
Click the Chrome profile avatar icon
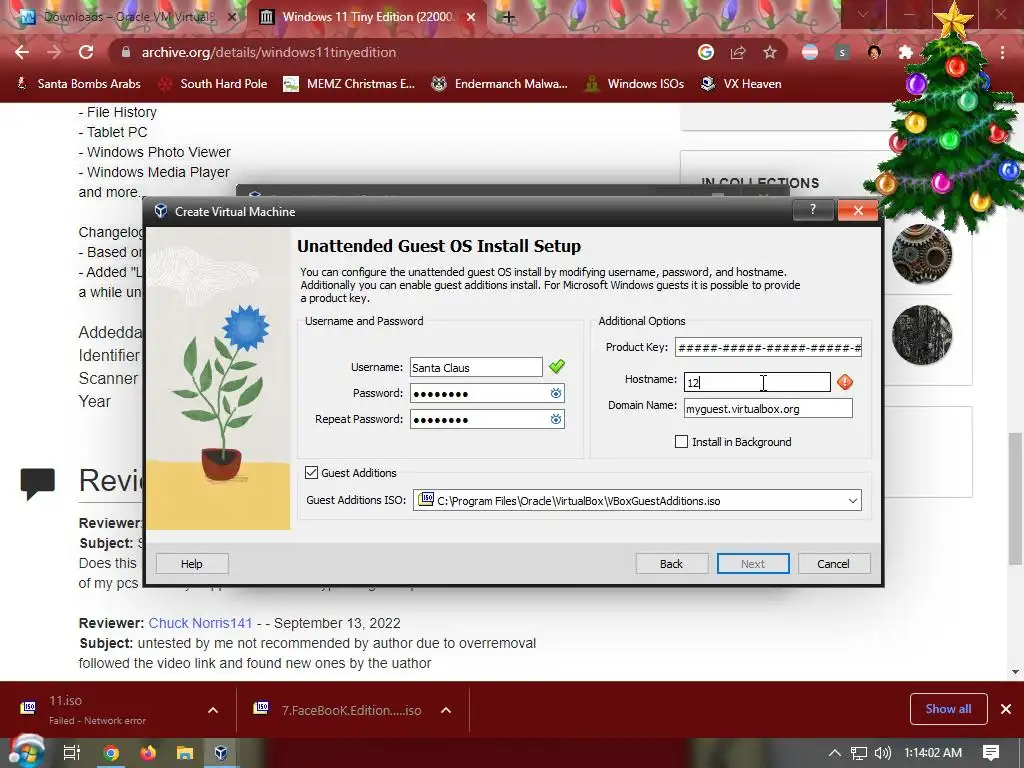coord(874,52)
